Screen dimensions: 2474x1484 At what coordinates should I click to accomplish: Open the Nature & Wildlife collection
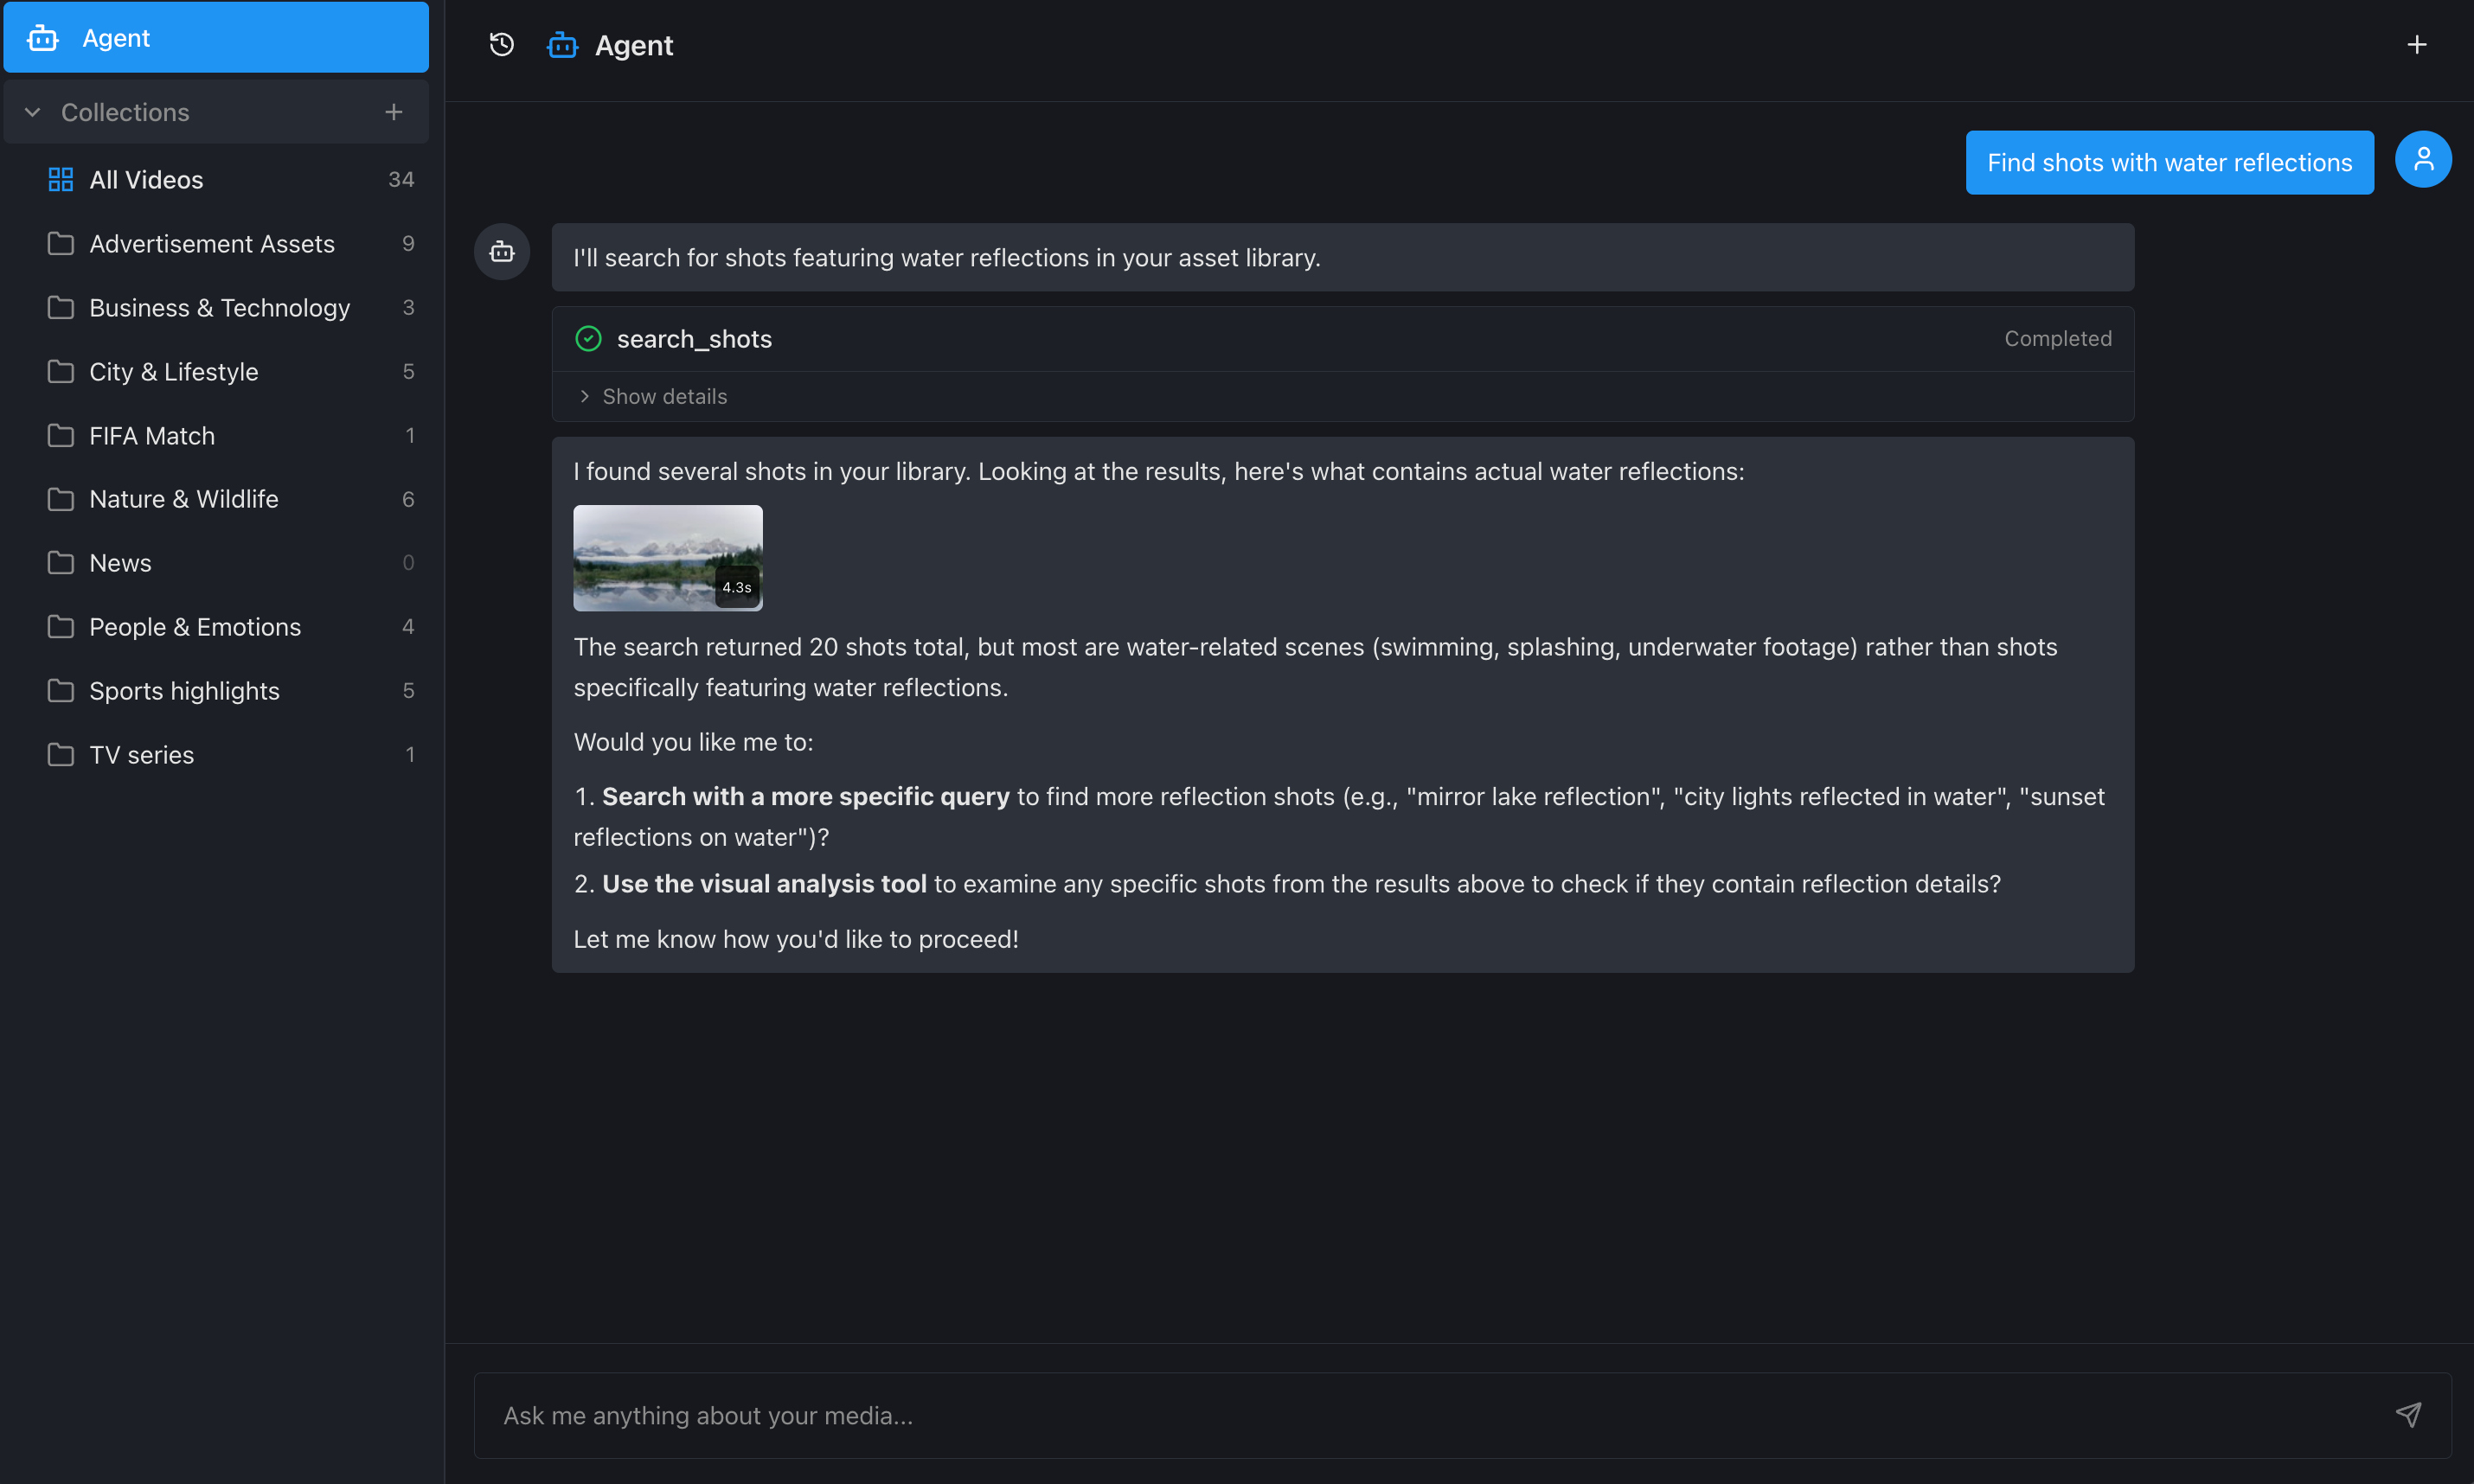(x=184, y=499)
